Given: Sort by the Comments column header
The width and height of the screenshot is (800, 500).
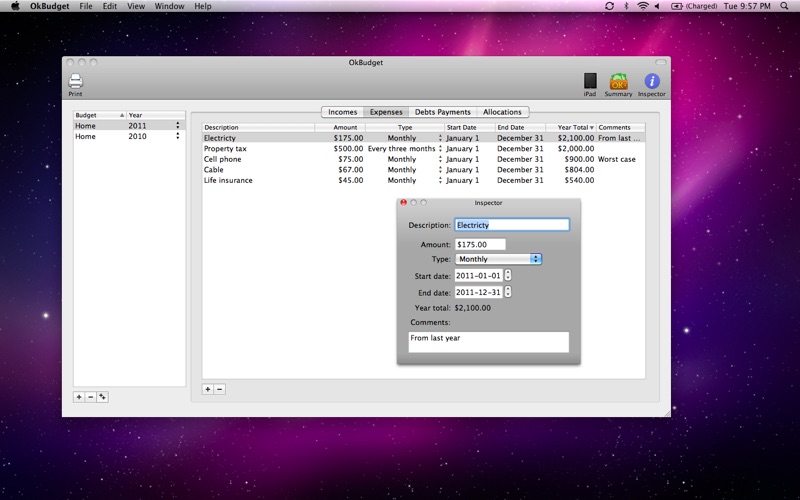Looking at the screenshot, I should [620, 128].
